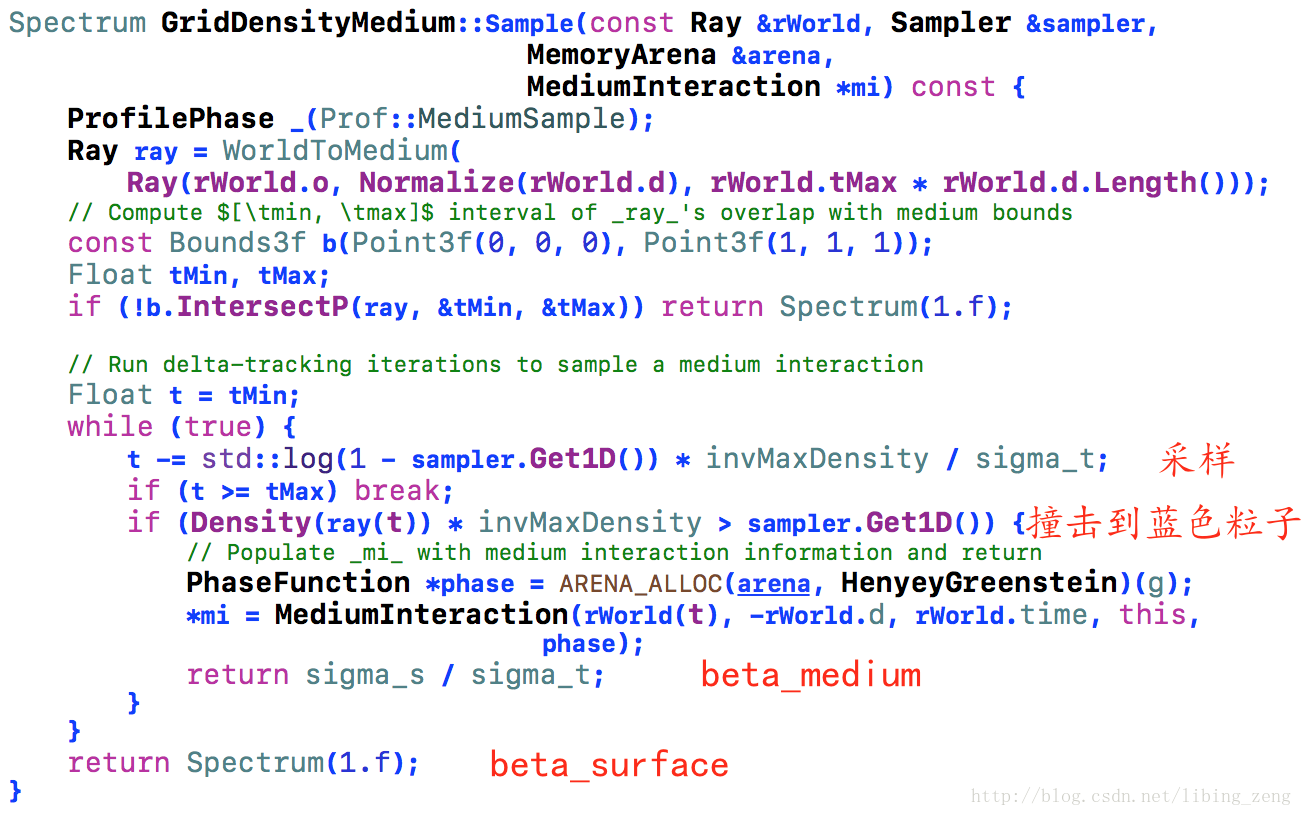Click the IntersectP method call
This screenshot has width=1302, height=816.
tap(262, 307)
